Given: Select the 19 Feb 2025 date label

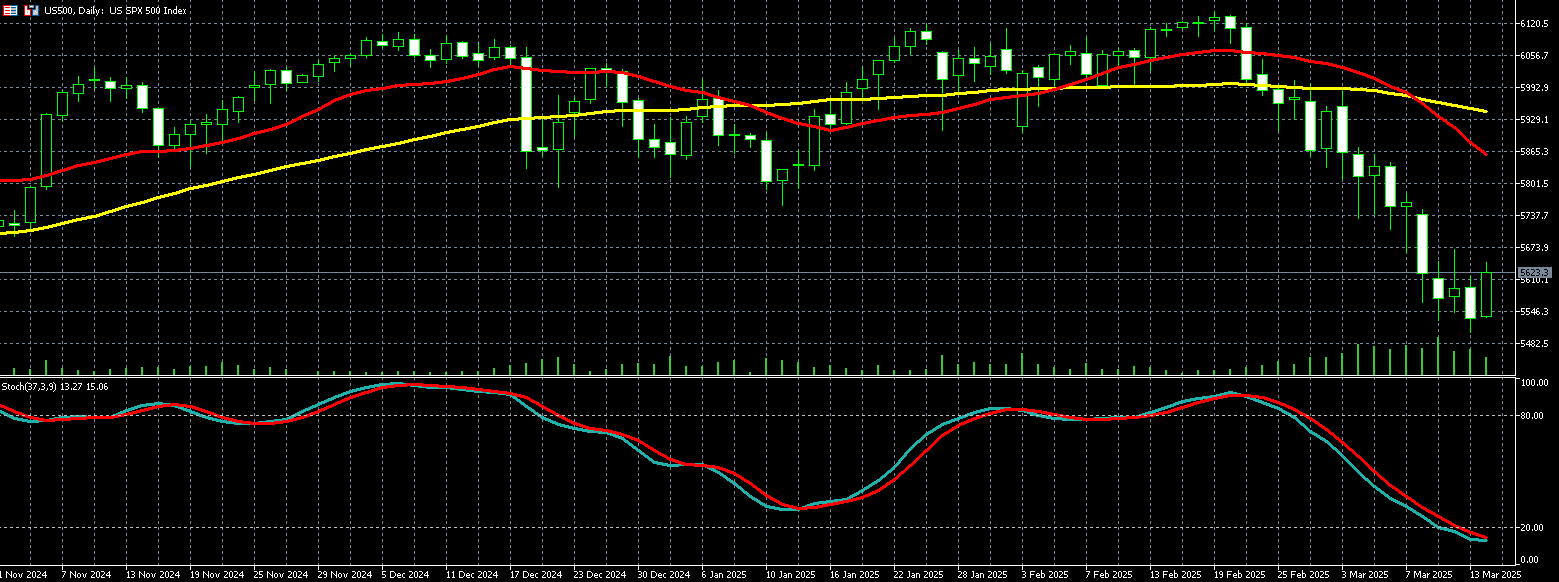Looking at the screenshot, I should pyautogui.click(x=1237, y=575).
